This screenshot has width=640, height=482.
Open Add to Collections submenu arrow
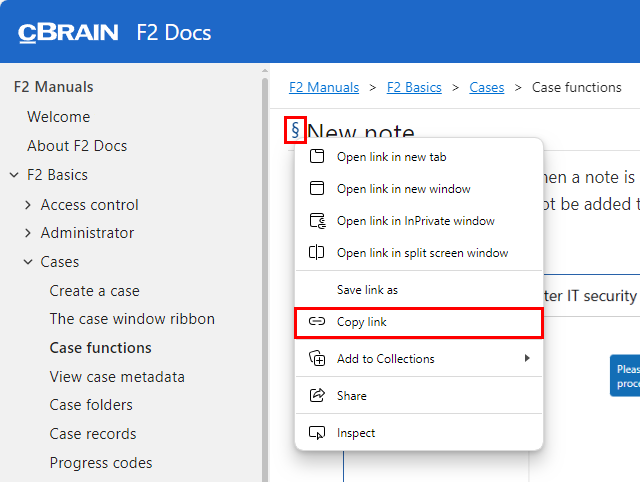527,358
